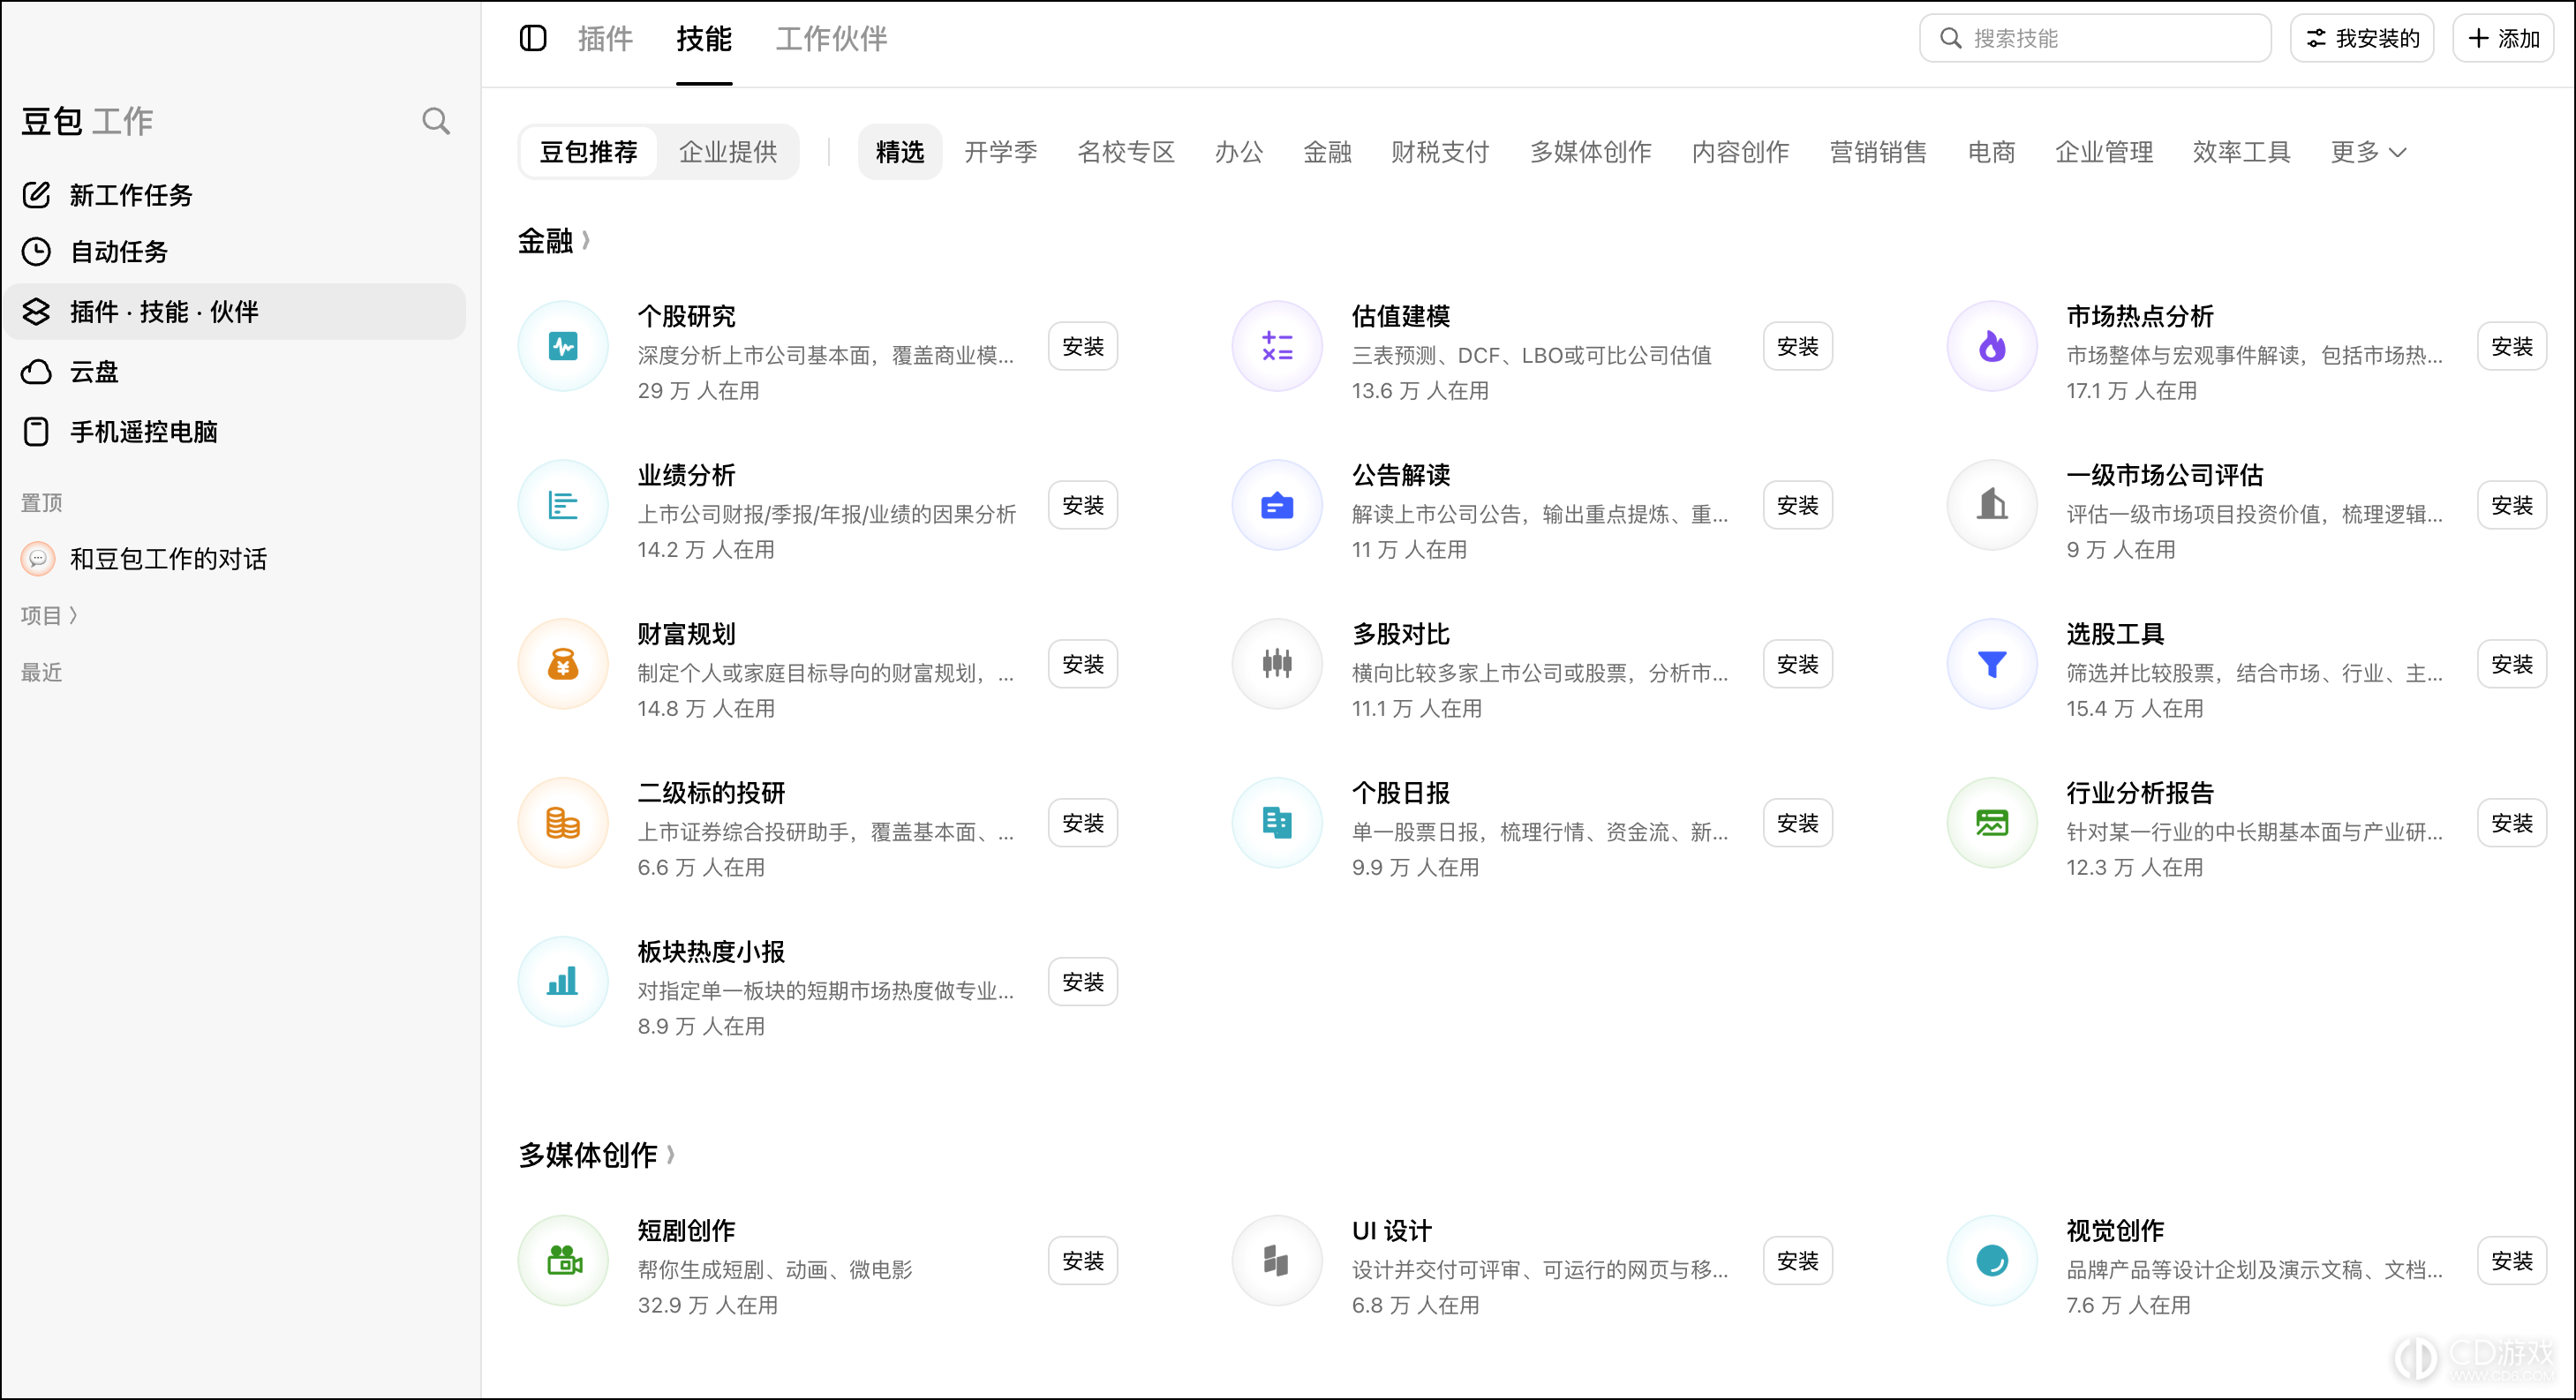Expand the 多媒体创作 section heading arrow
2576x1400 pixels.
pyautogui.click(x=670, y=1155)
